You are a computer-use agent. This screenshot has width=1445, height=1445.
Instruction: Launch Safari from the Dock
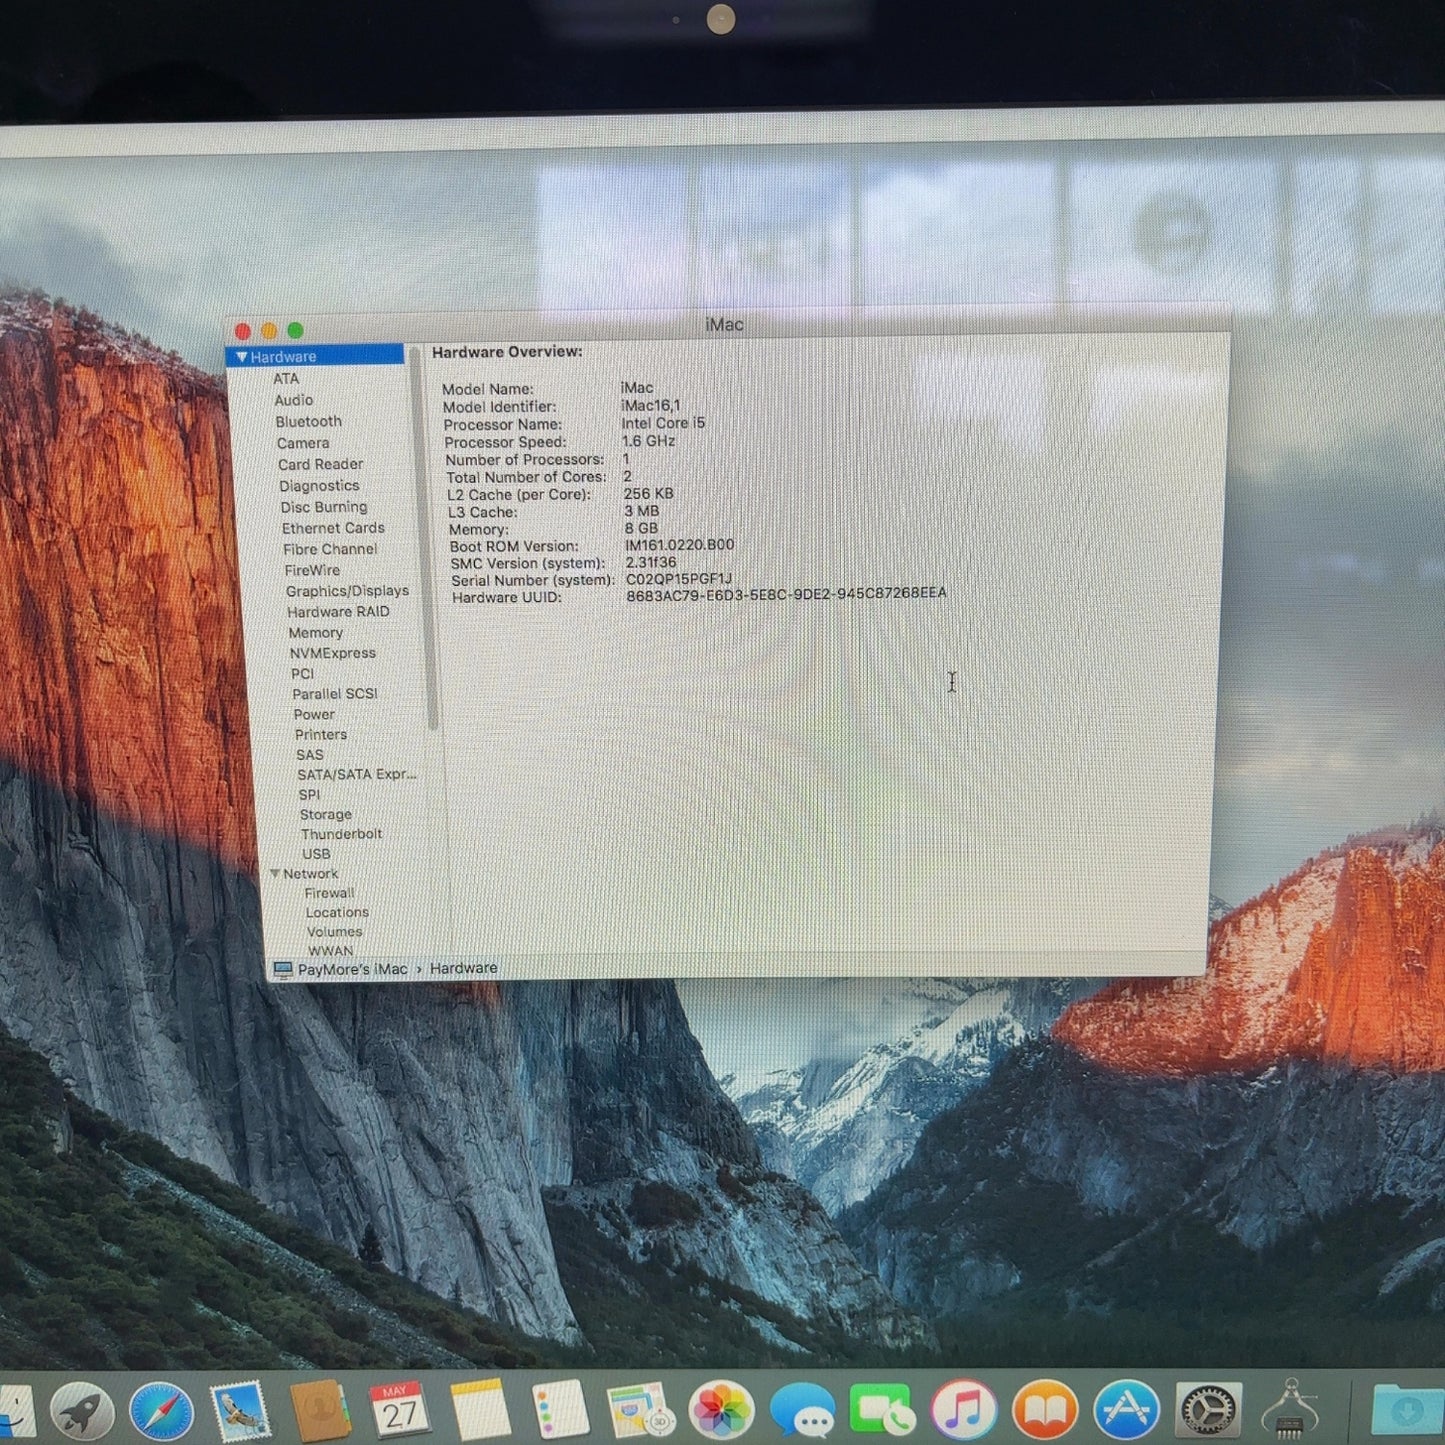coord(161,1411)
